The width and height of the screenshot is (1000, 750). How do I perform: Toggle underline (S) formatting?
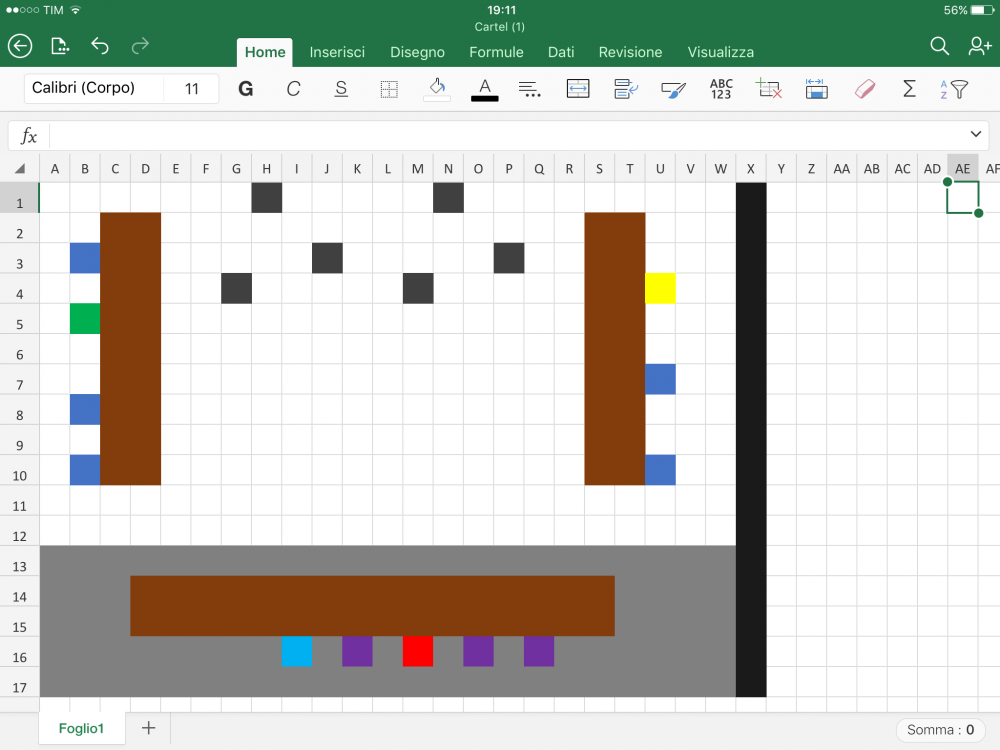(341, 89)
